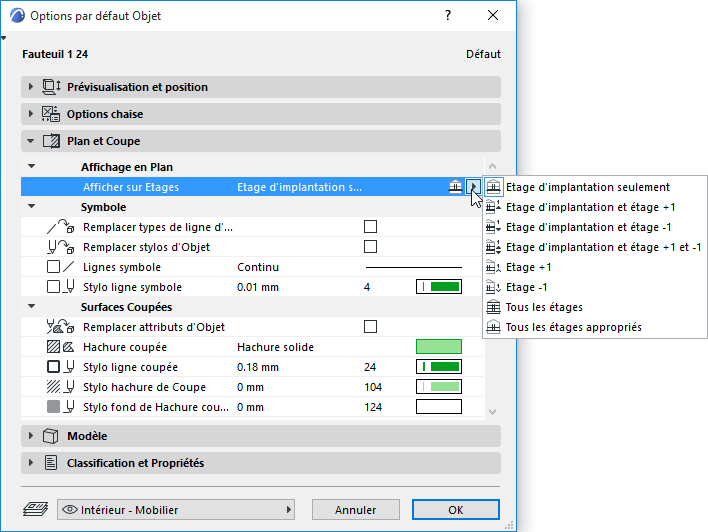
Task: Click the Options chaise panel icon
Action: 52,114
